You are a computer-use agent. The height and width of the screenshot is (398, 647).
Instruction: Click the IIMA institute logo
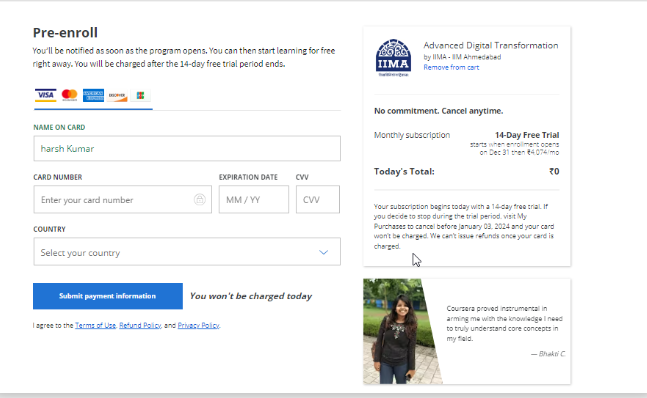393,58
